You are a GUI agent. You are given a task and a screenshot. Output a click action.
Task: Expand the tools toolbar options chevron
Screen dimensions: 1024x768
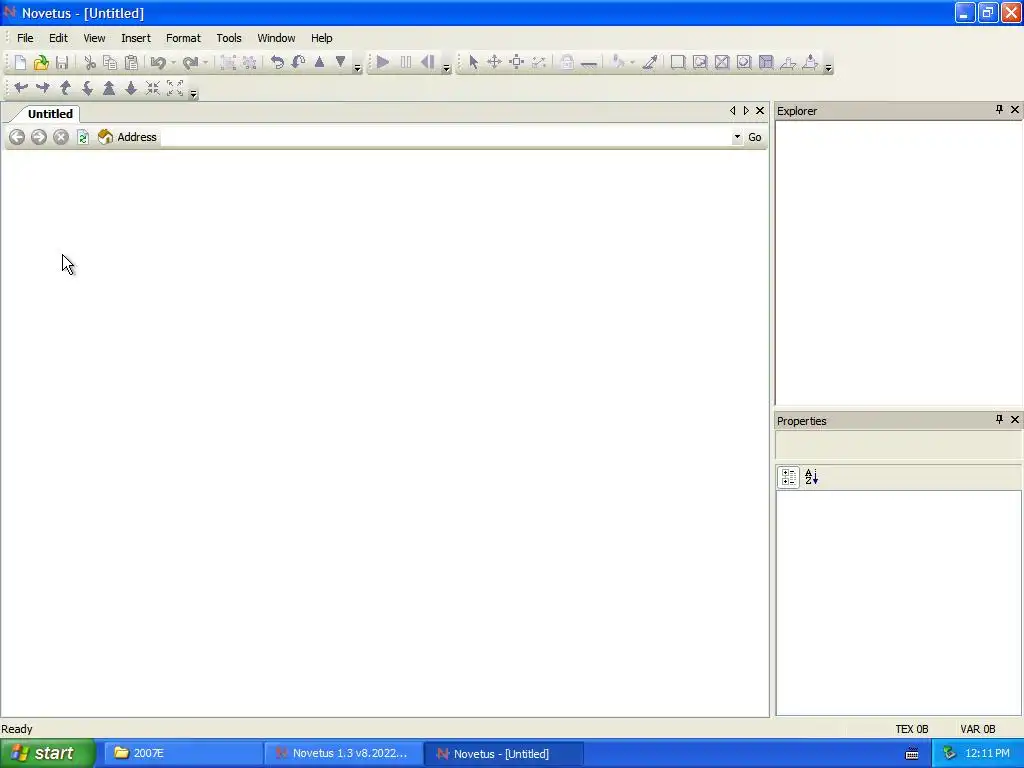point(828,67)
